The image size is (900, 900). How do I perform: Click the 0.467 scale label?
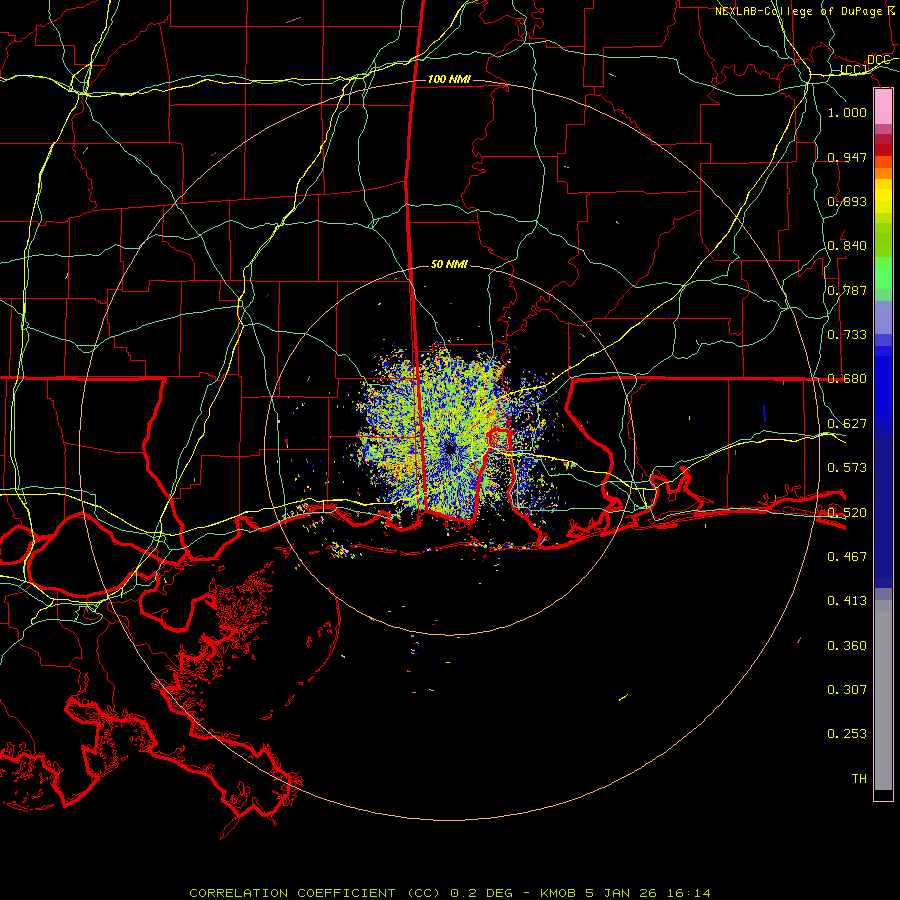point(847,556)
